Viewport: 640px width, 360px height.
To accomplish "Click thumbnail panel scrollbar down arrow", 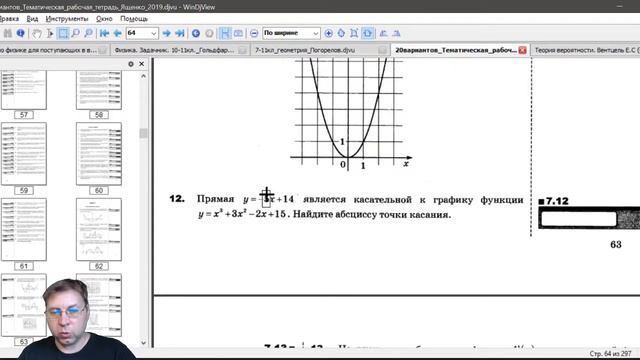I will (143, 343).
